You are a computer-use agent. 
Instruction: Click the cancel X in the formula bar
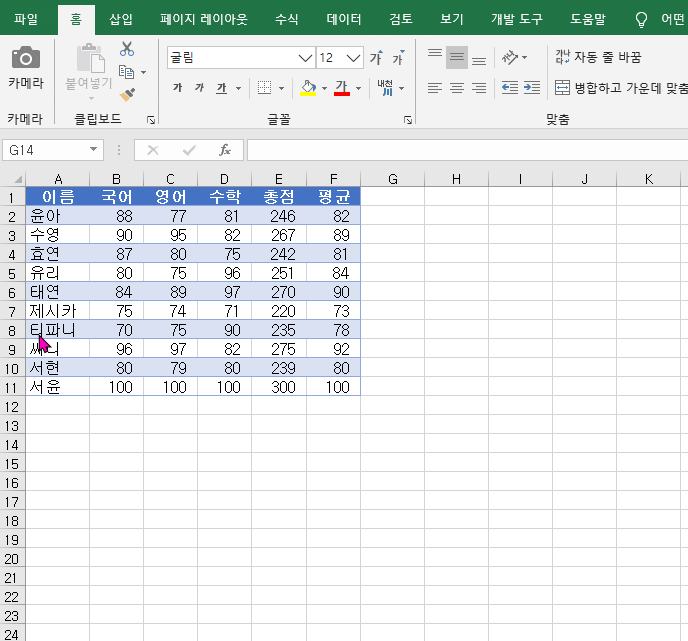(153, 150)
